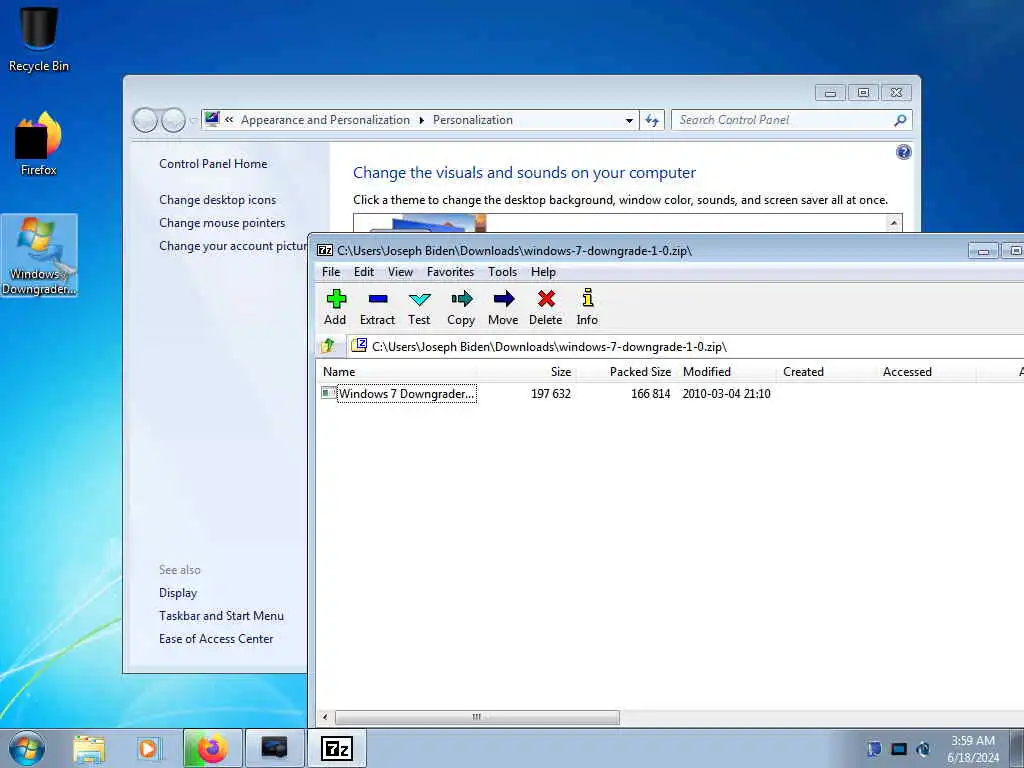Click the 7z taskbar button
Viewport: 1024px width, 768px height.
(337, 748)
